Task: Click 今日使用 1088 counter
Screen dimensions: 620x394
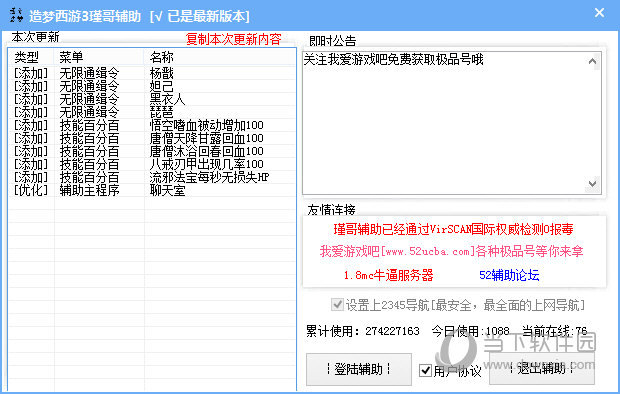Action: (471, 331)
